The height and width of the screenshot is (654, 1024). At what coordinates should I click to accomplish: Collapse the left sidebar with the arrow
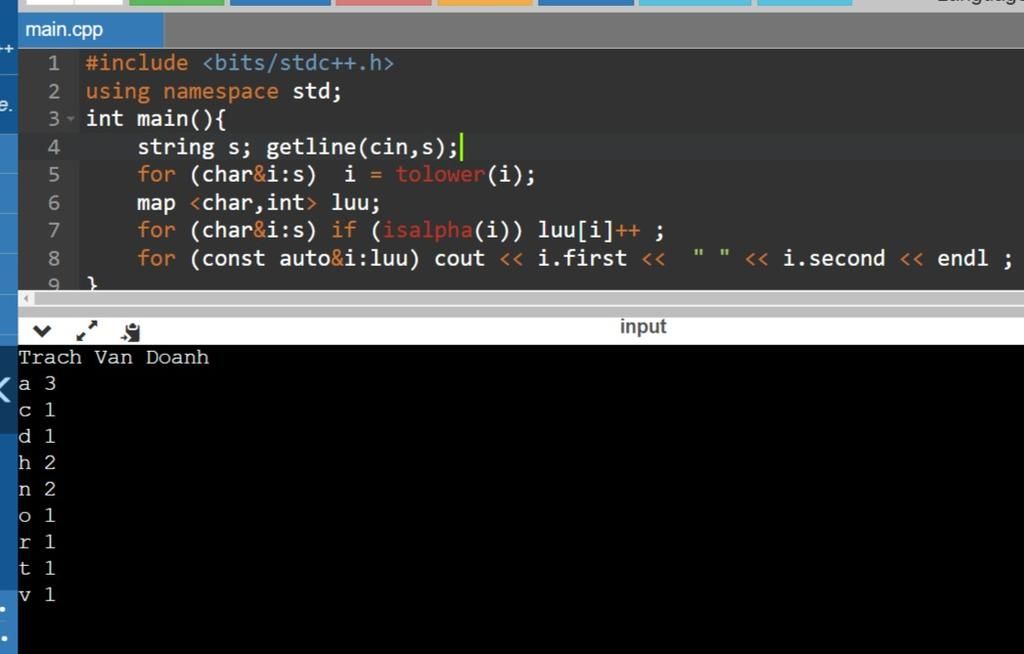[5, 390]
